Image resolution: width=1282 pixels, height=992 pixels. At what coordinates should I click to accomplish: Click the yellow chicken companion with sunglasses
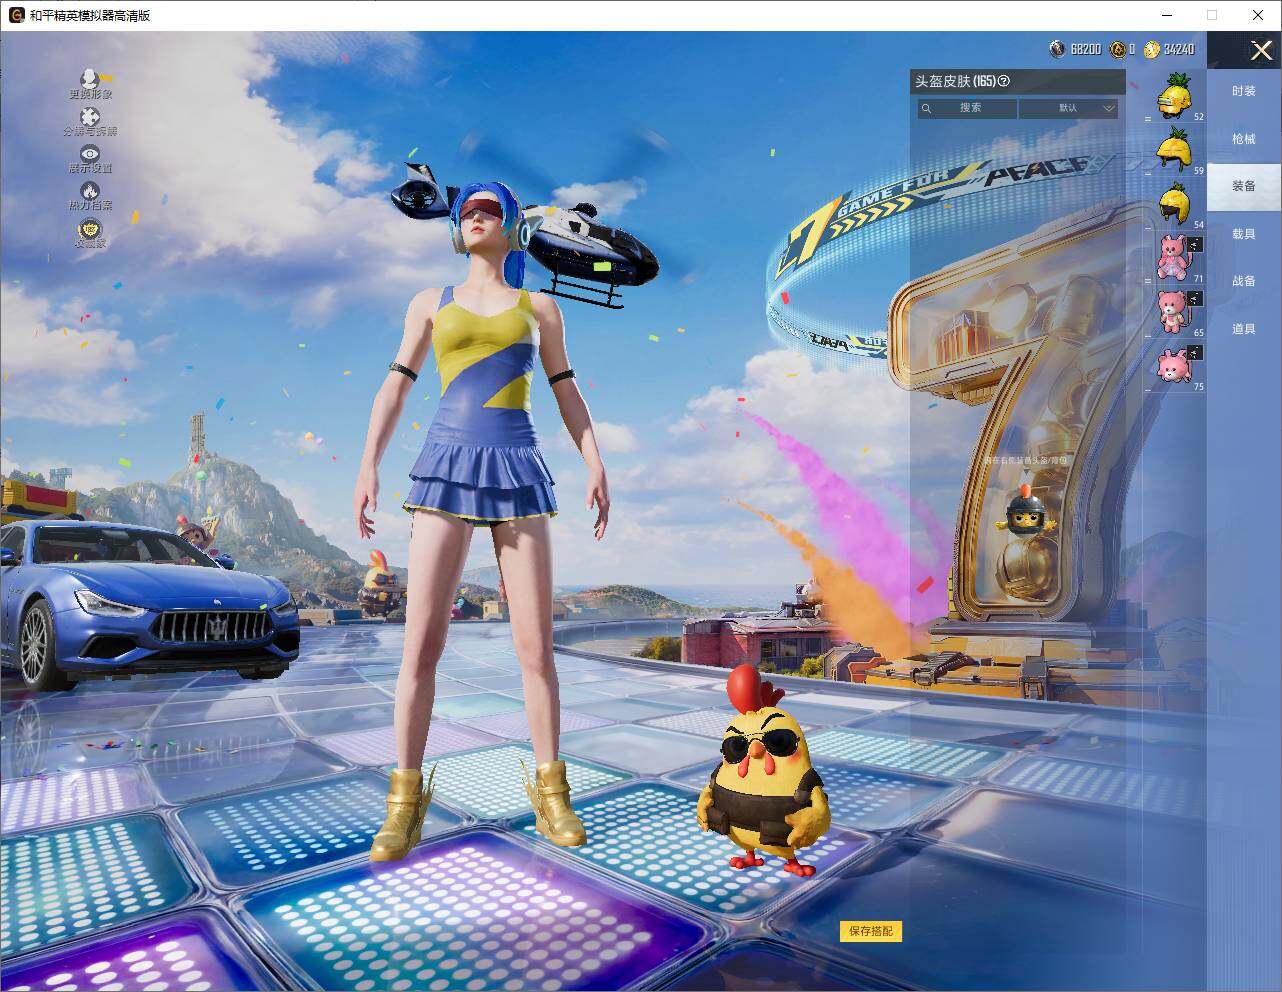[x=765, y=770]
